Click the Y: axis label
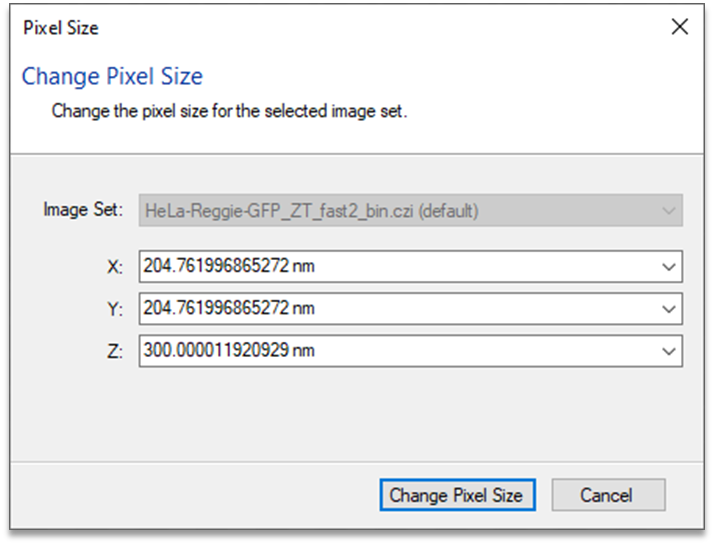This screenshot has height=545, width=714. [x=115, y=309]
